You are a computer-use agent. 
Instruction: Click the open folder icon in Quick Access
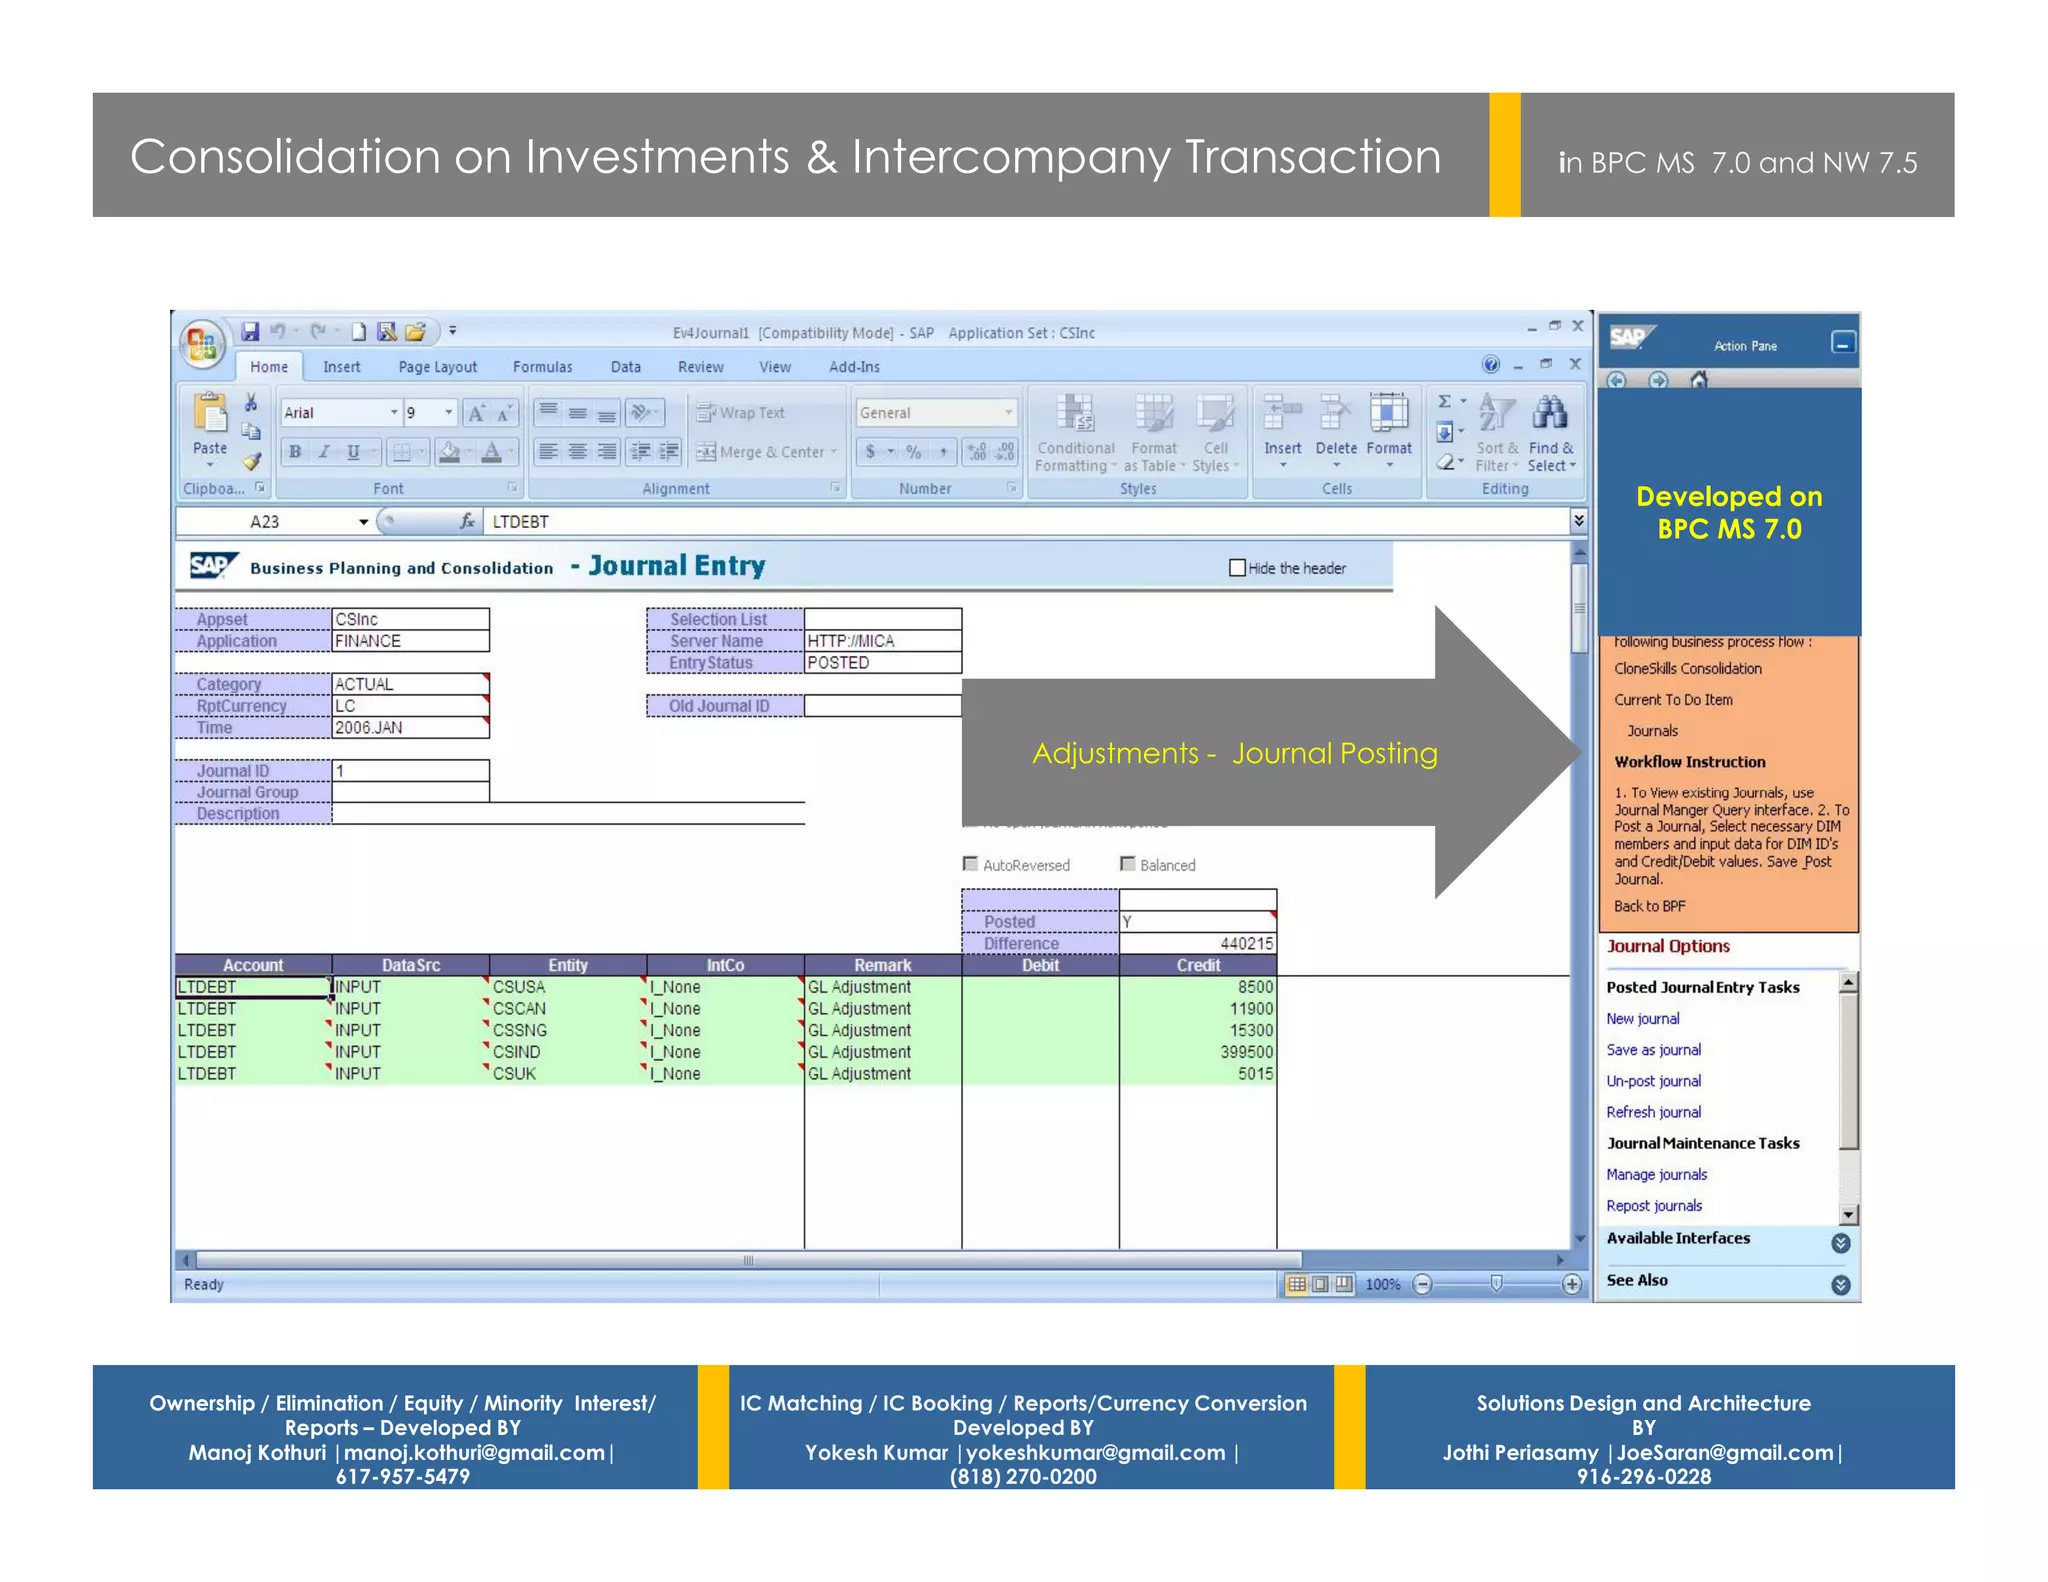tap(415, 331)
